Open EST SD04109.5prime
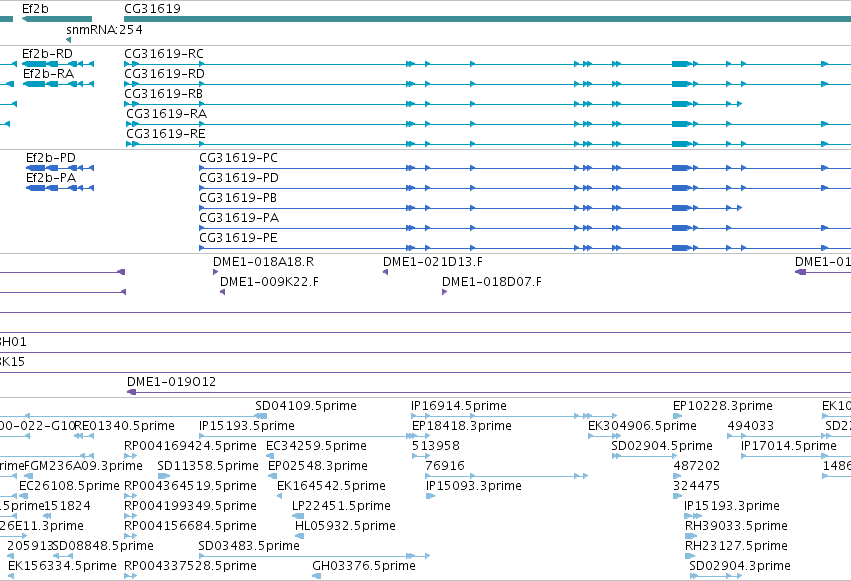Image resolution: width=851 pixels, height=581 pixels. pyautogui.click(x=306, y=406)
